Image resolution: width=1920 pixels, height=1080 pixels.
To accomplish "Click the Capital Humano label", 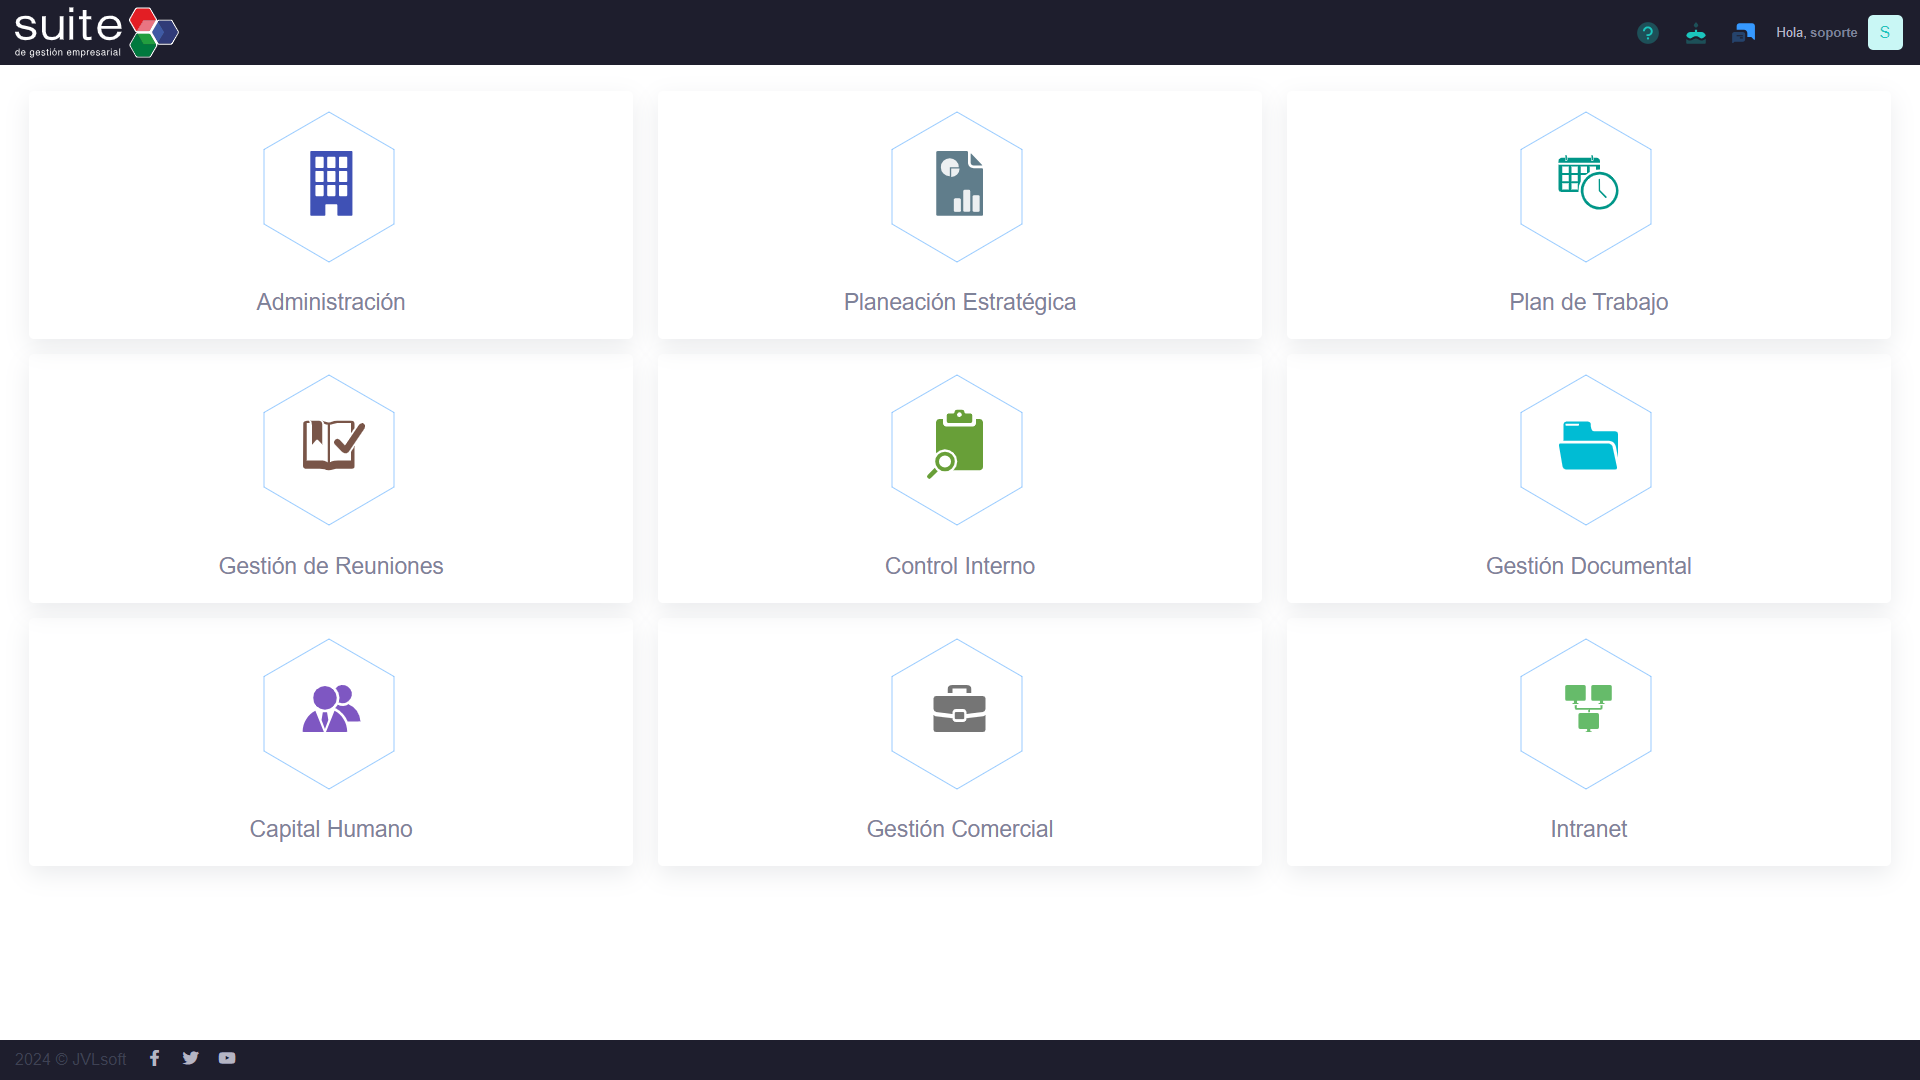I will 331,829.
